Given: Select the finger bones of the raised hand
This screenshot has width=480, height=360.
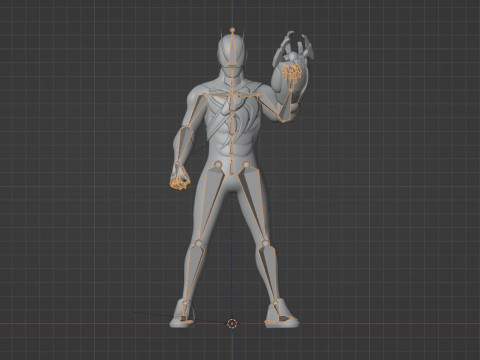Looking at the screenshot, I should (292, 73).
